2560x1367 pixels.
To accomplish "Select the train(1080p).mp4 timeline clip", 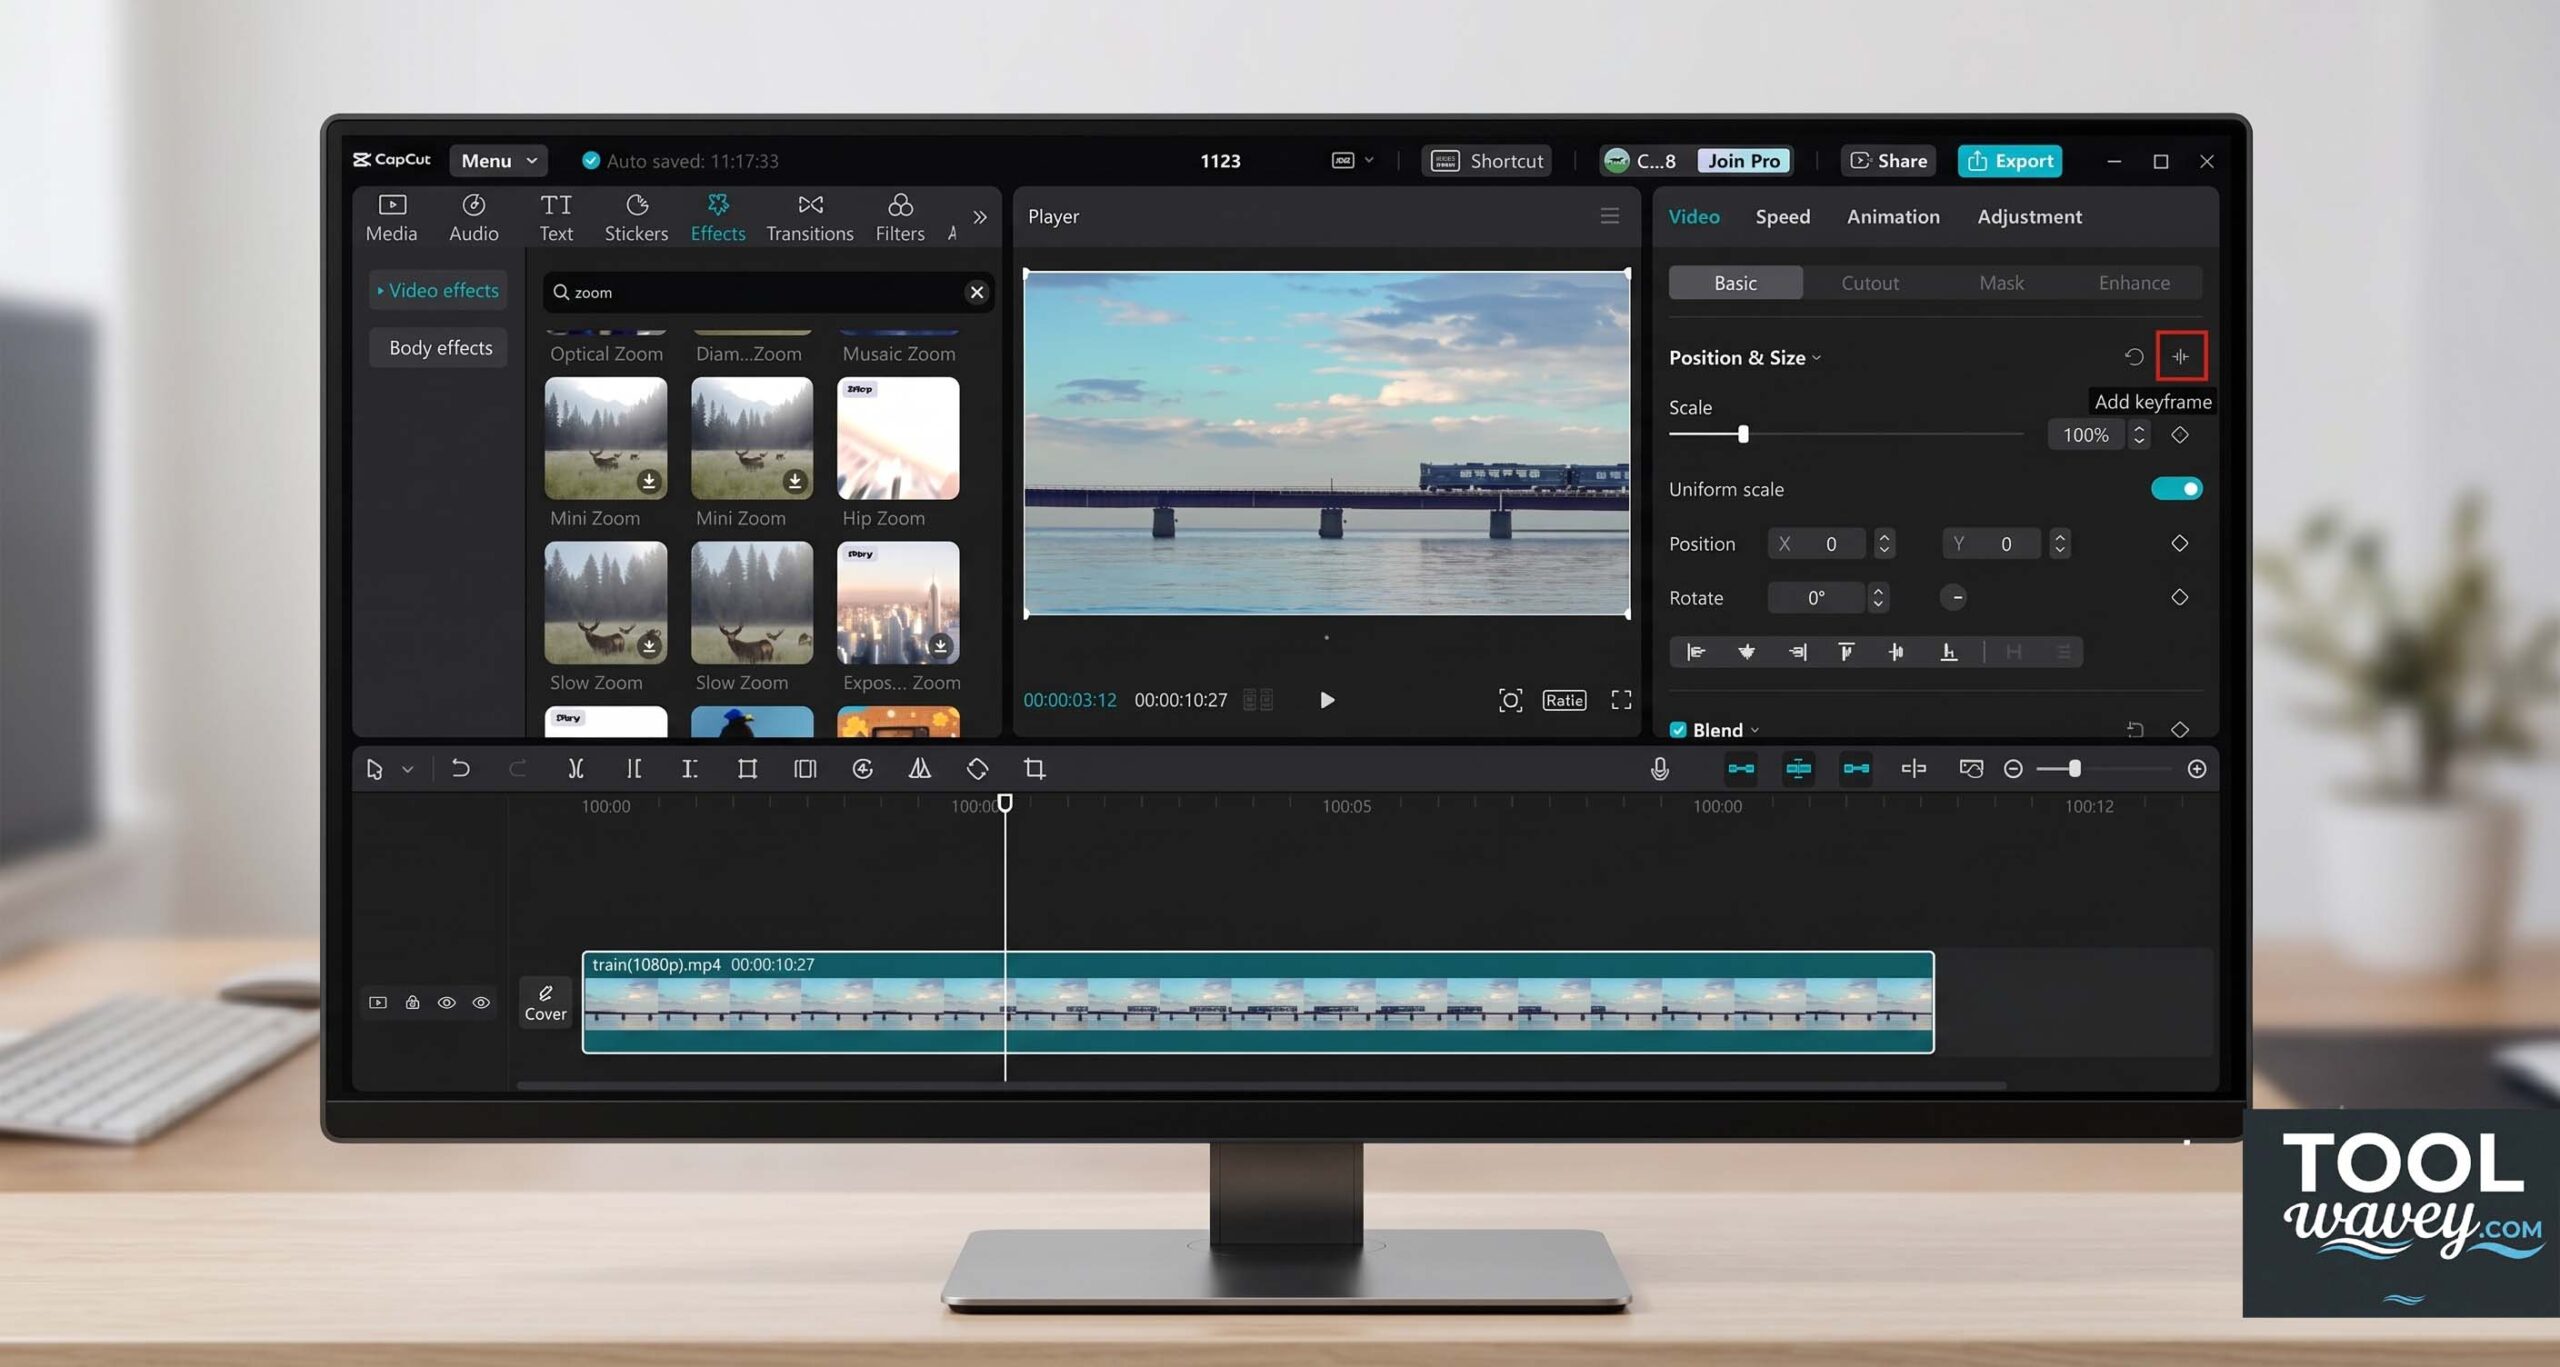I will point(1258,1002).
